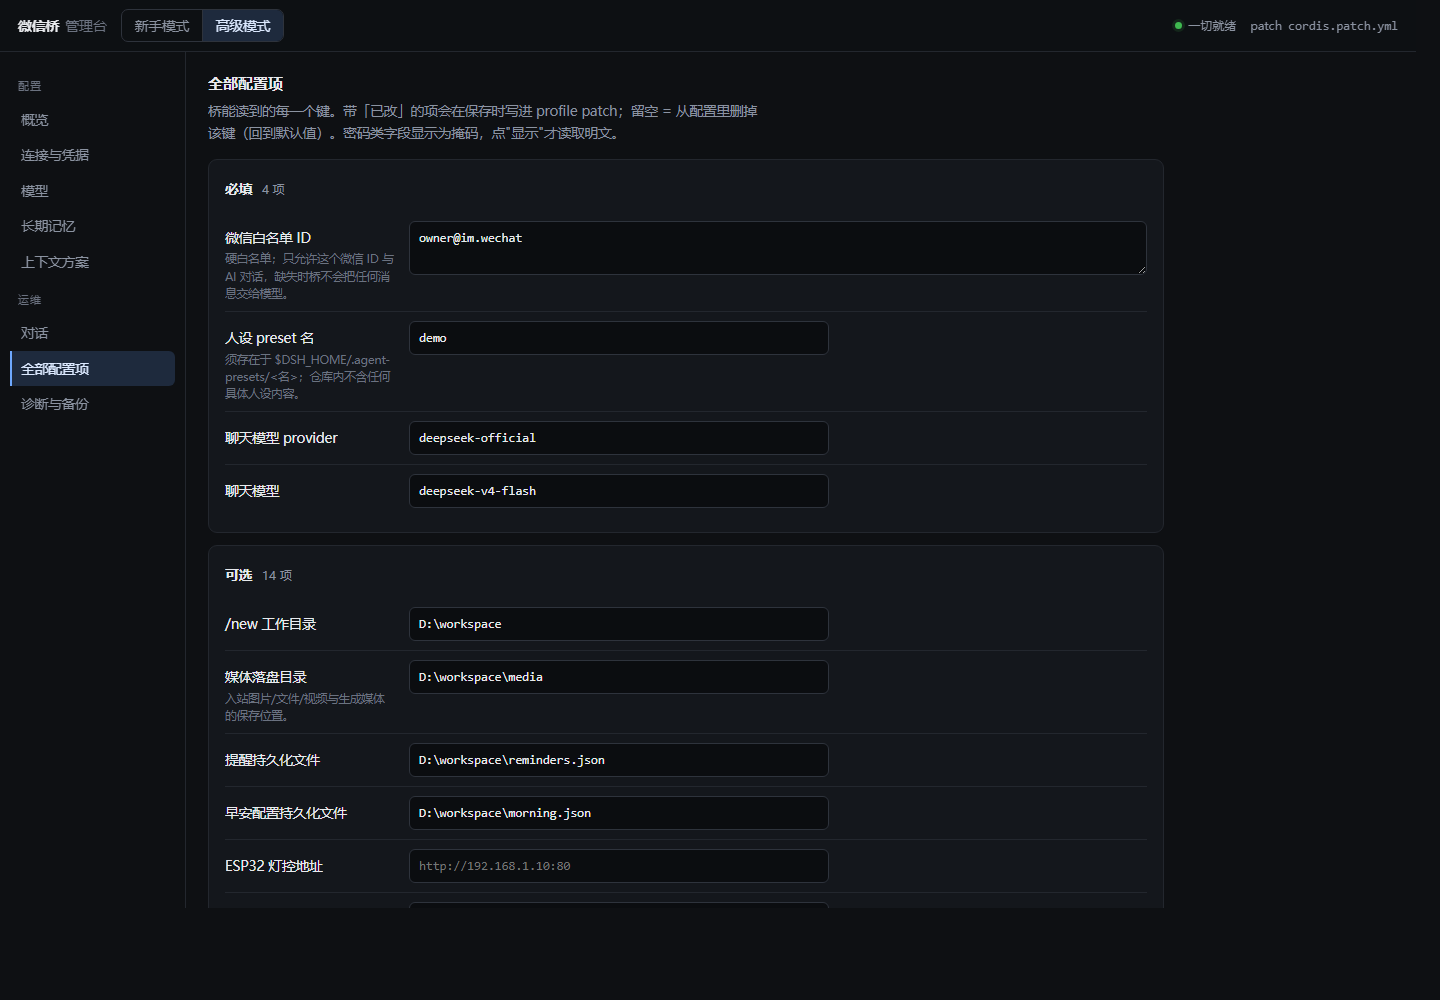This screenshot has width=1440, height=1000.
Task: Open 概览 in the sidebar
Action: tap(92, 120)
